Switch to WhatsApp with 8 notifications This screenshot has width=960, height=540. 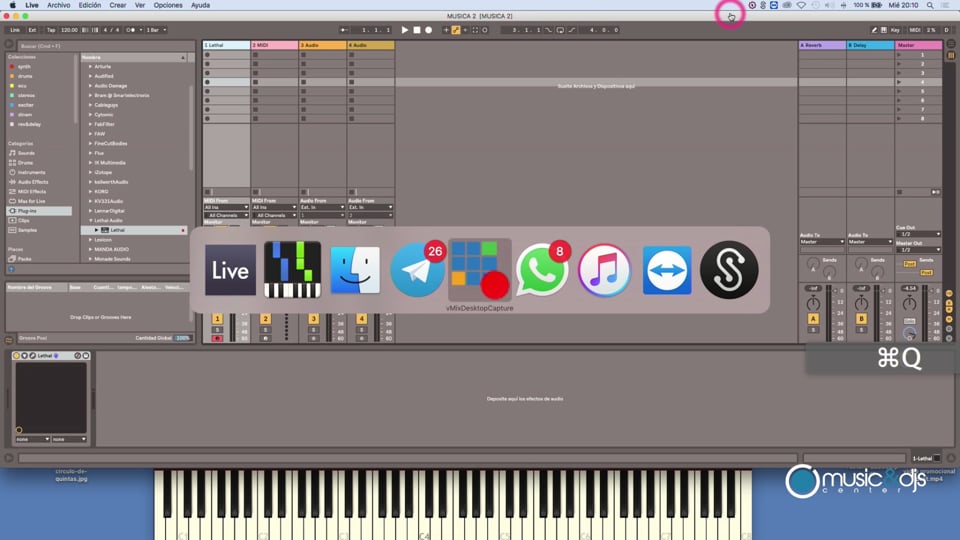(x=542, y=270)
